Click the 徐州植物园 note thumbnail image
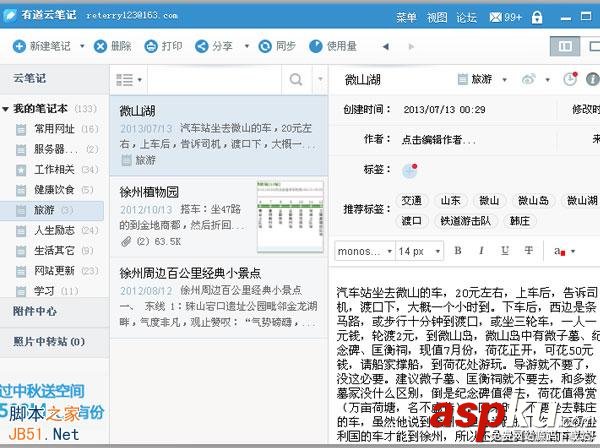600x448 pixels. click(x=290, y=217)
